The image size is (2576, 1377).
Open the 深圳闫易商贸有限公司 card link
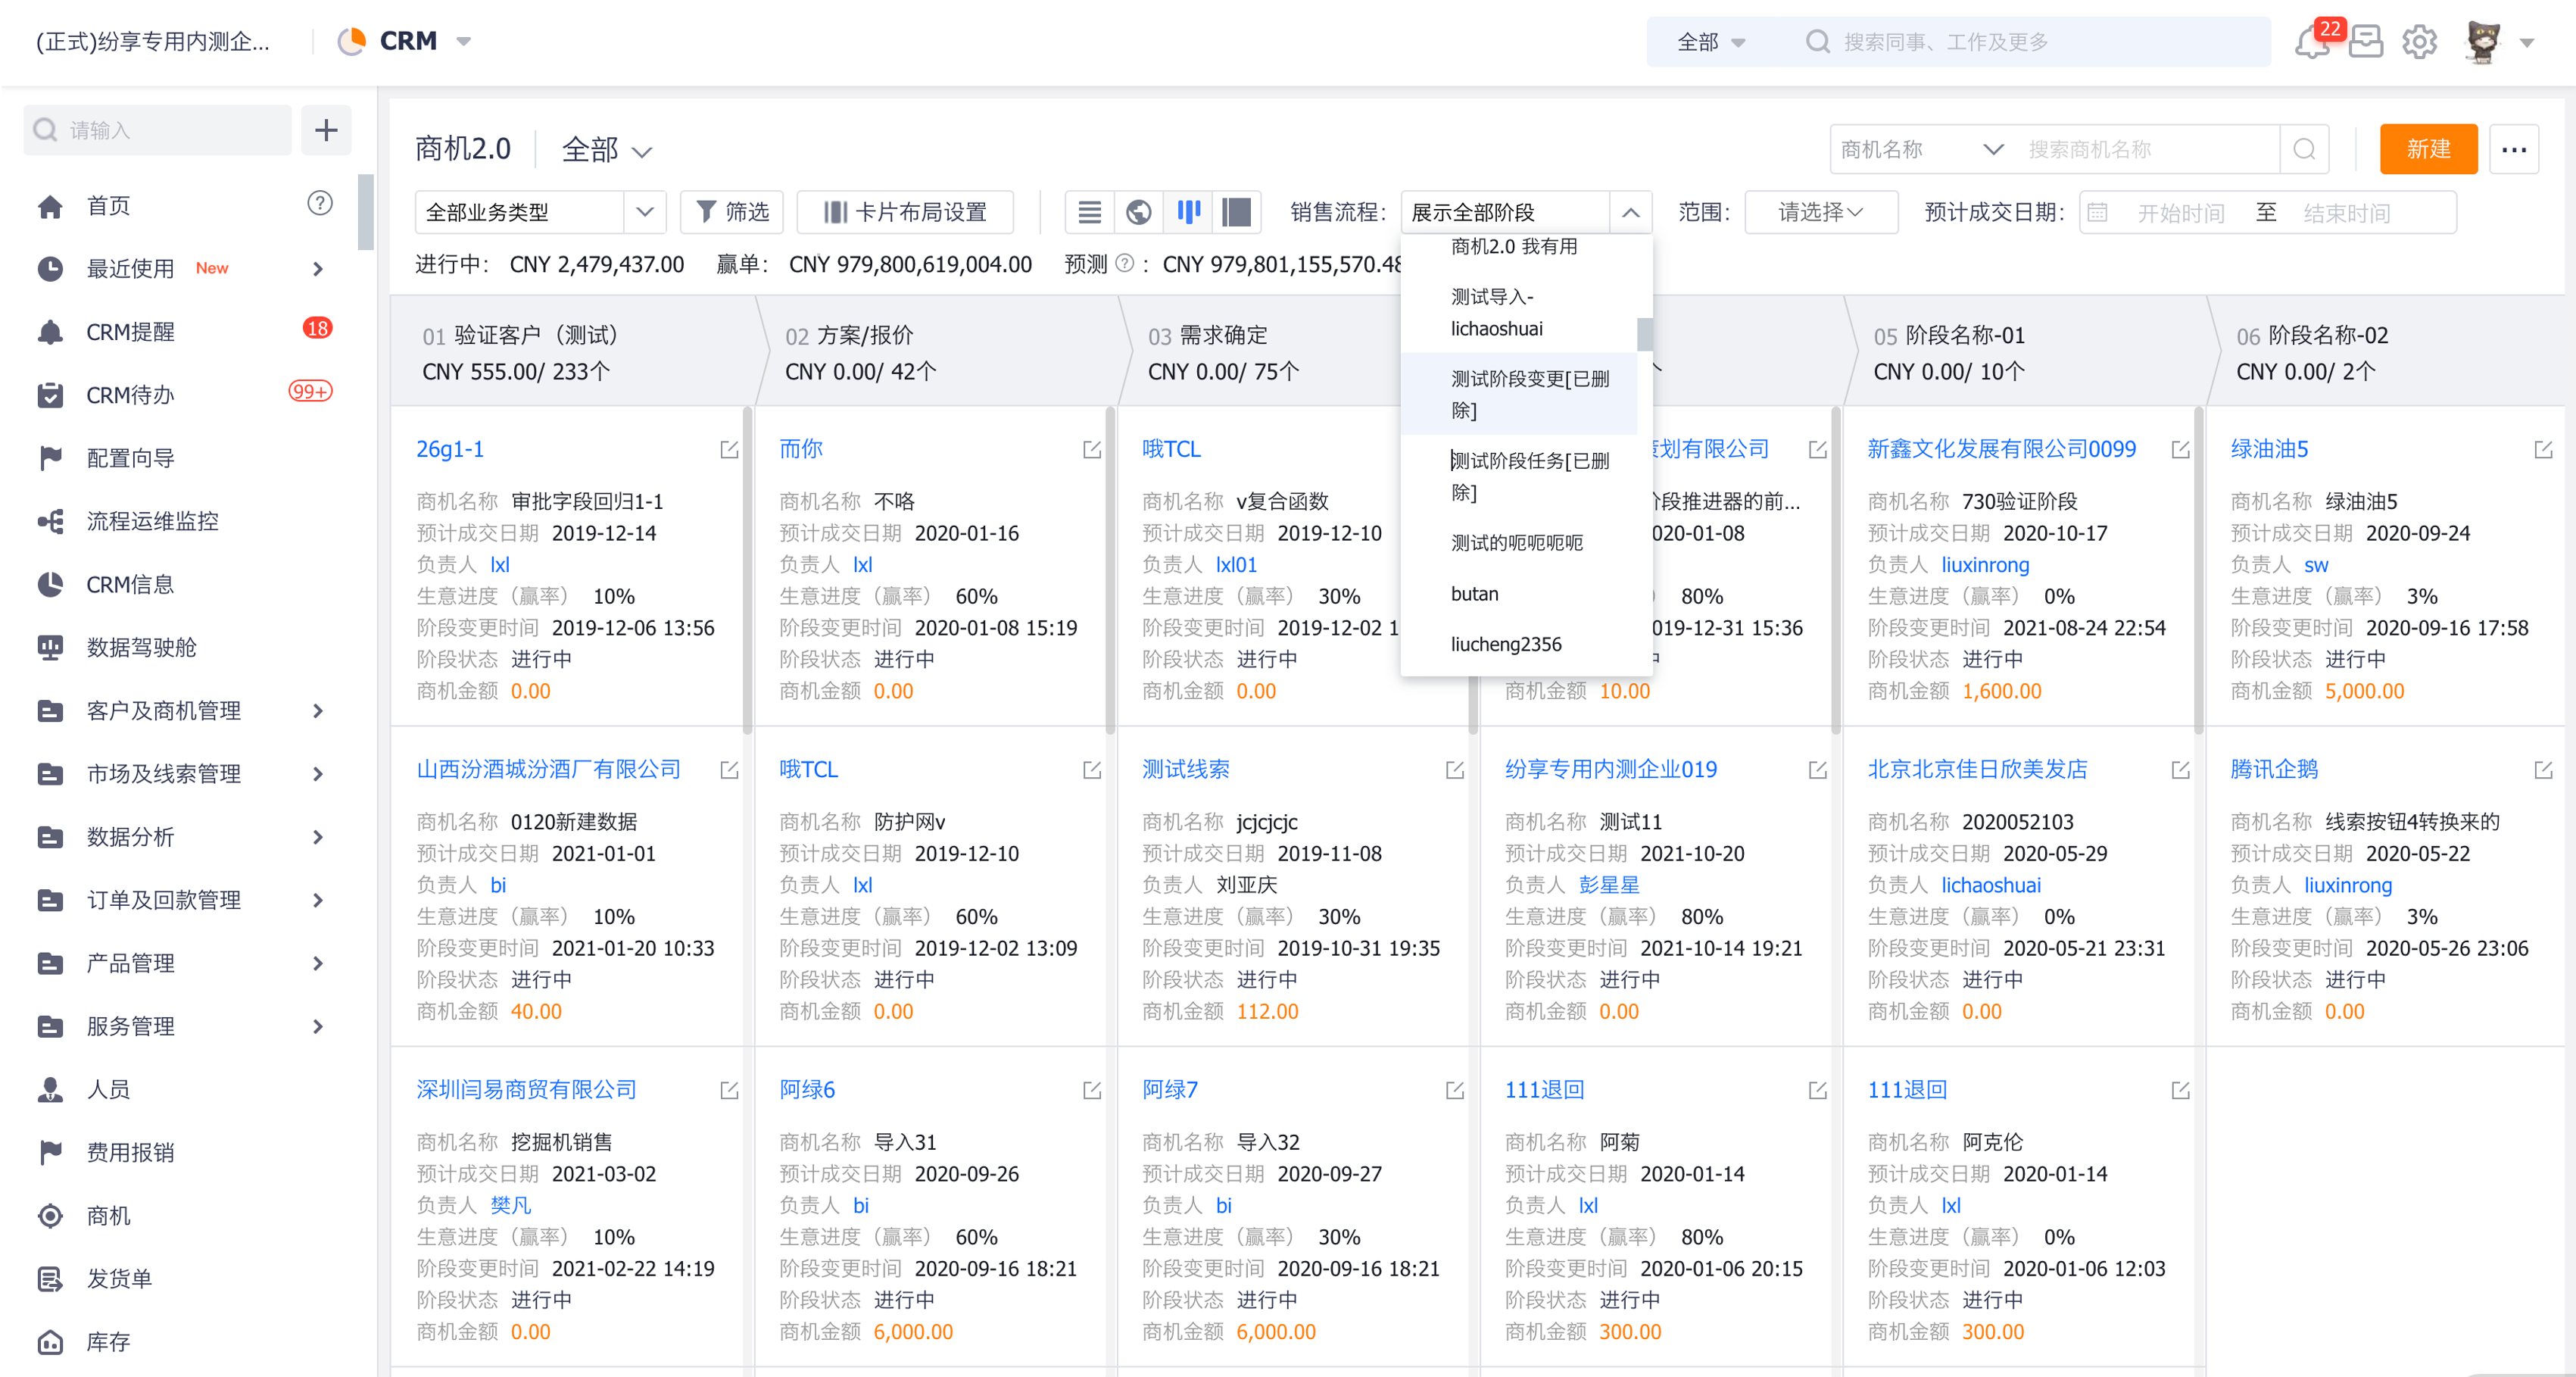tap(526, 1090)
